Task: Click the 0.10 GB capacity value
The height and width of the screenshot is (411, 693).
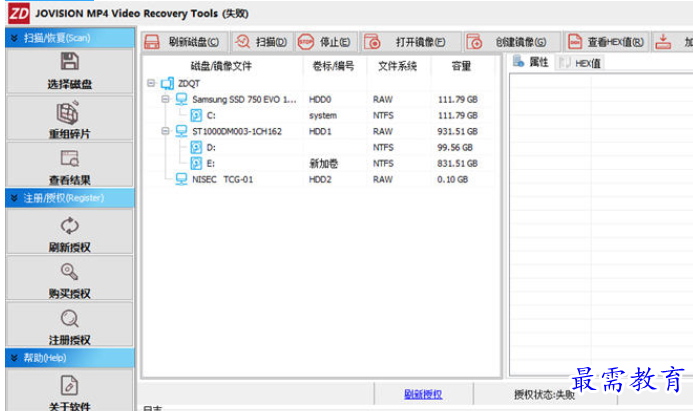Action: point(453,179)
